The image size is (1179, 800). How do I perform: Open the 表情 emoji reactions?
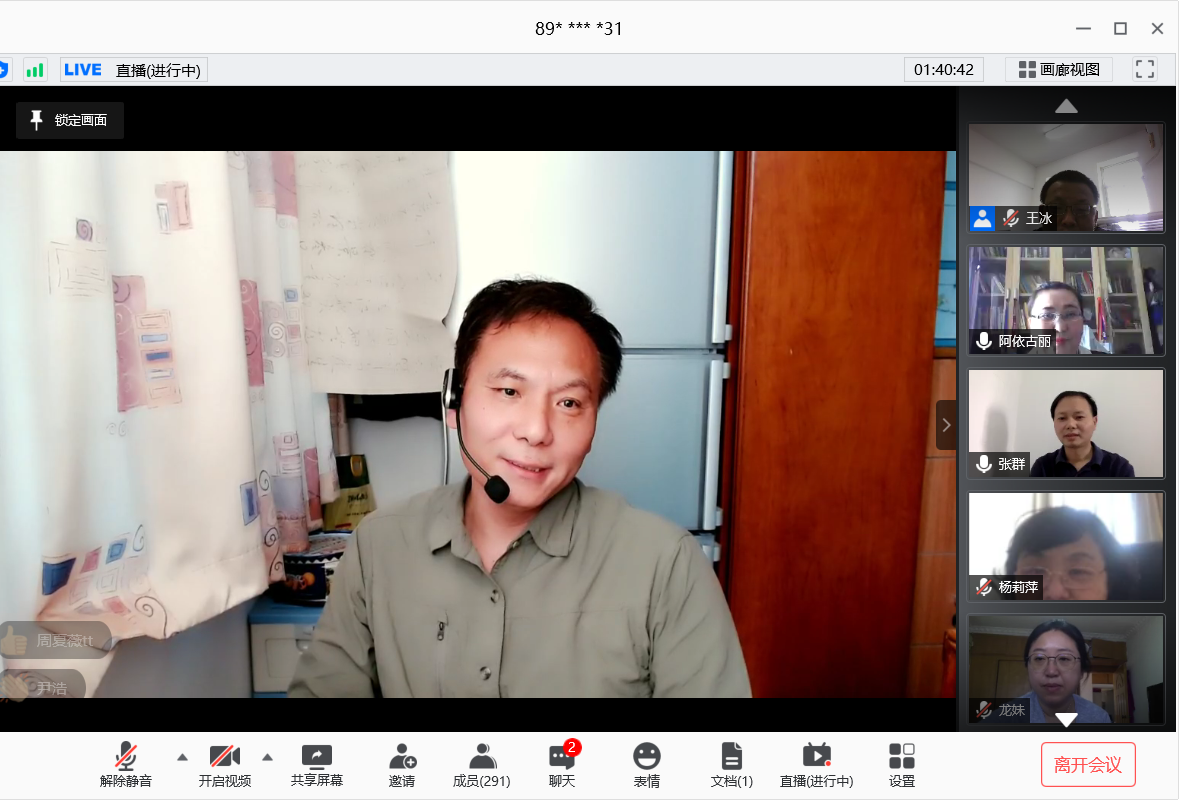pos(647,765)
